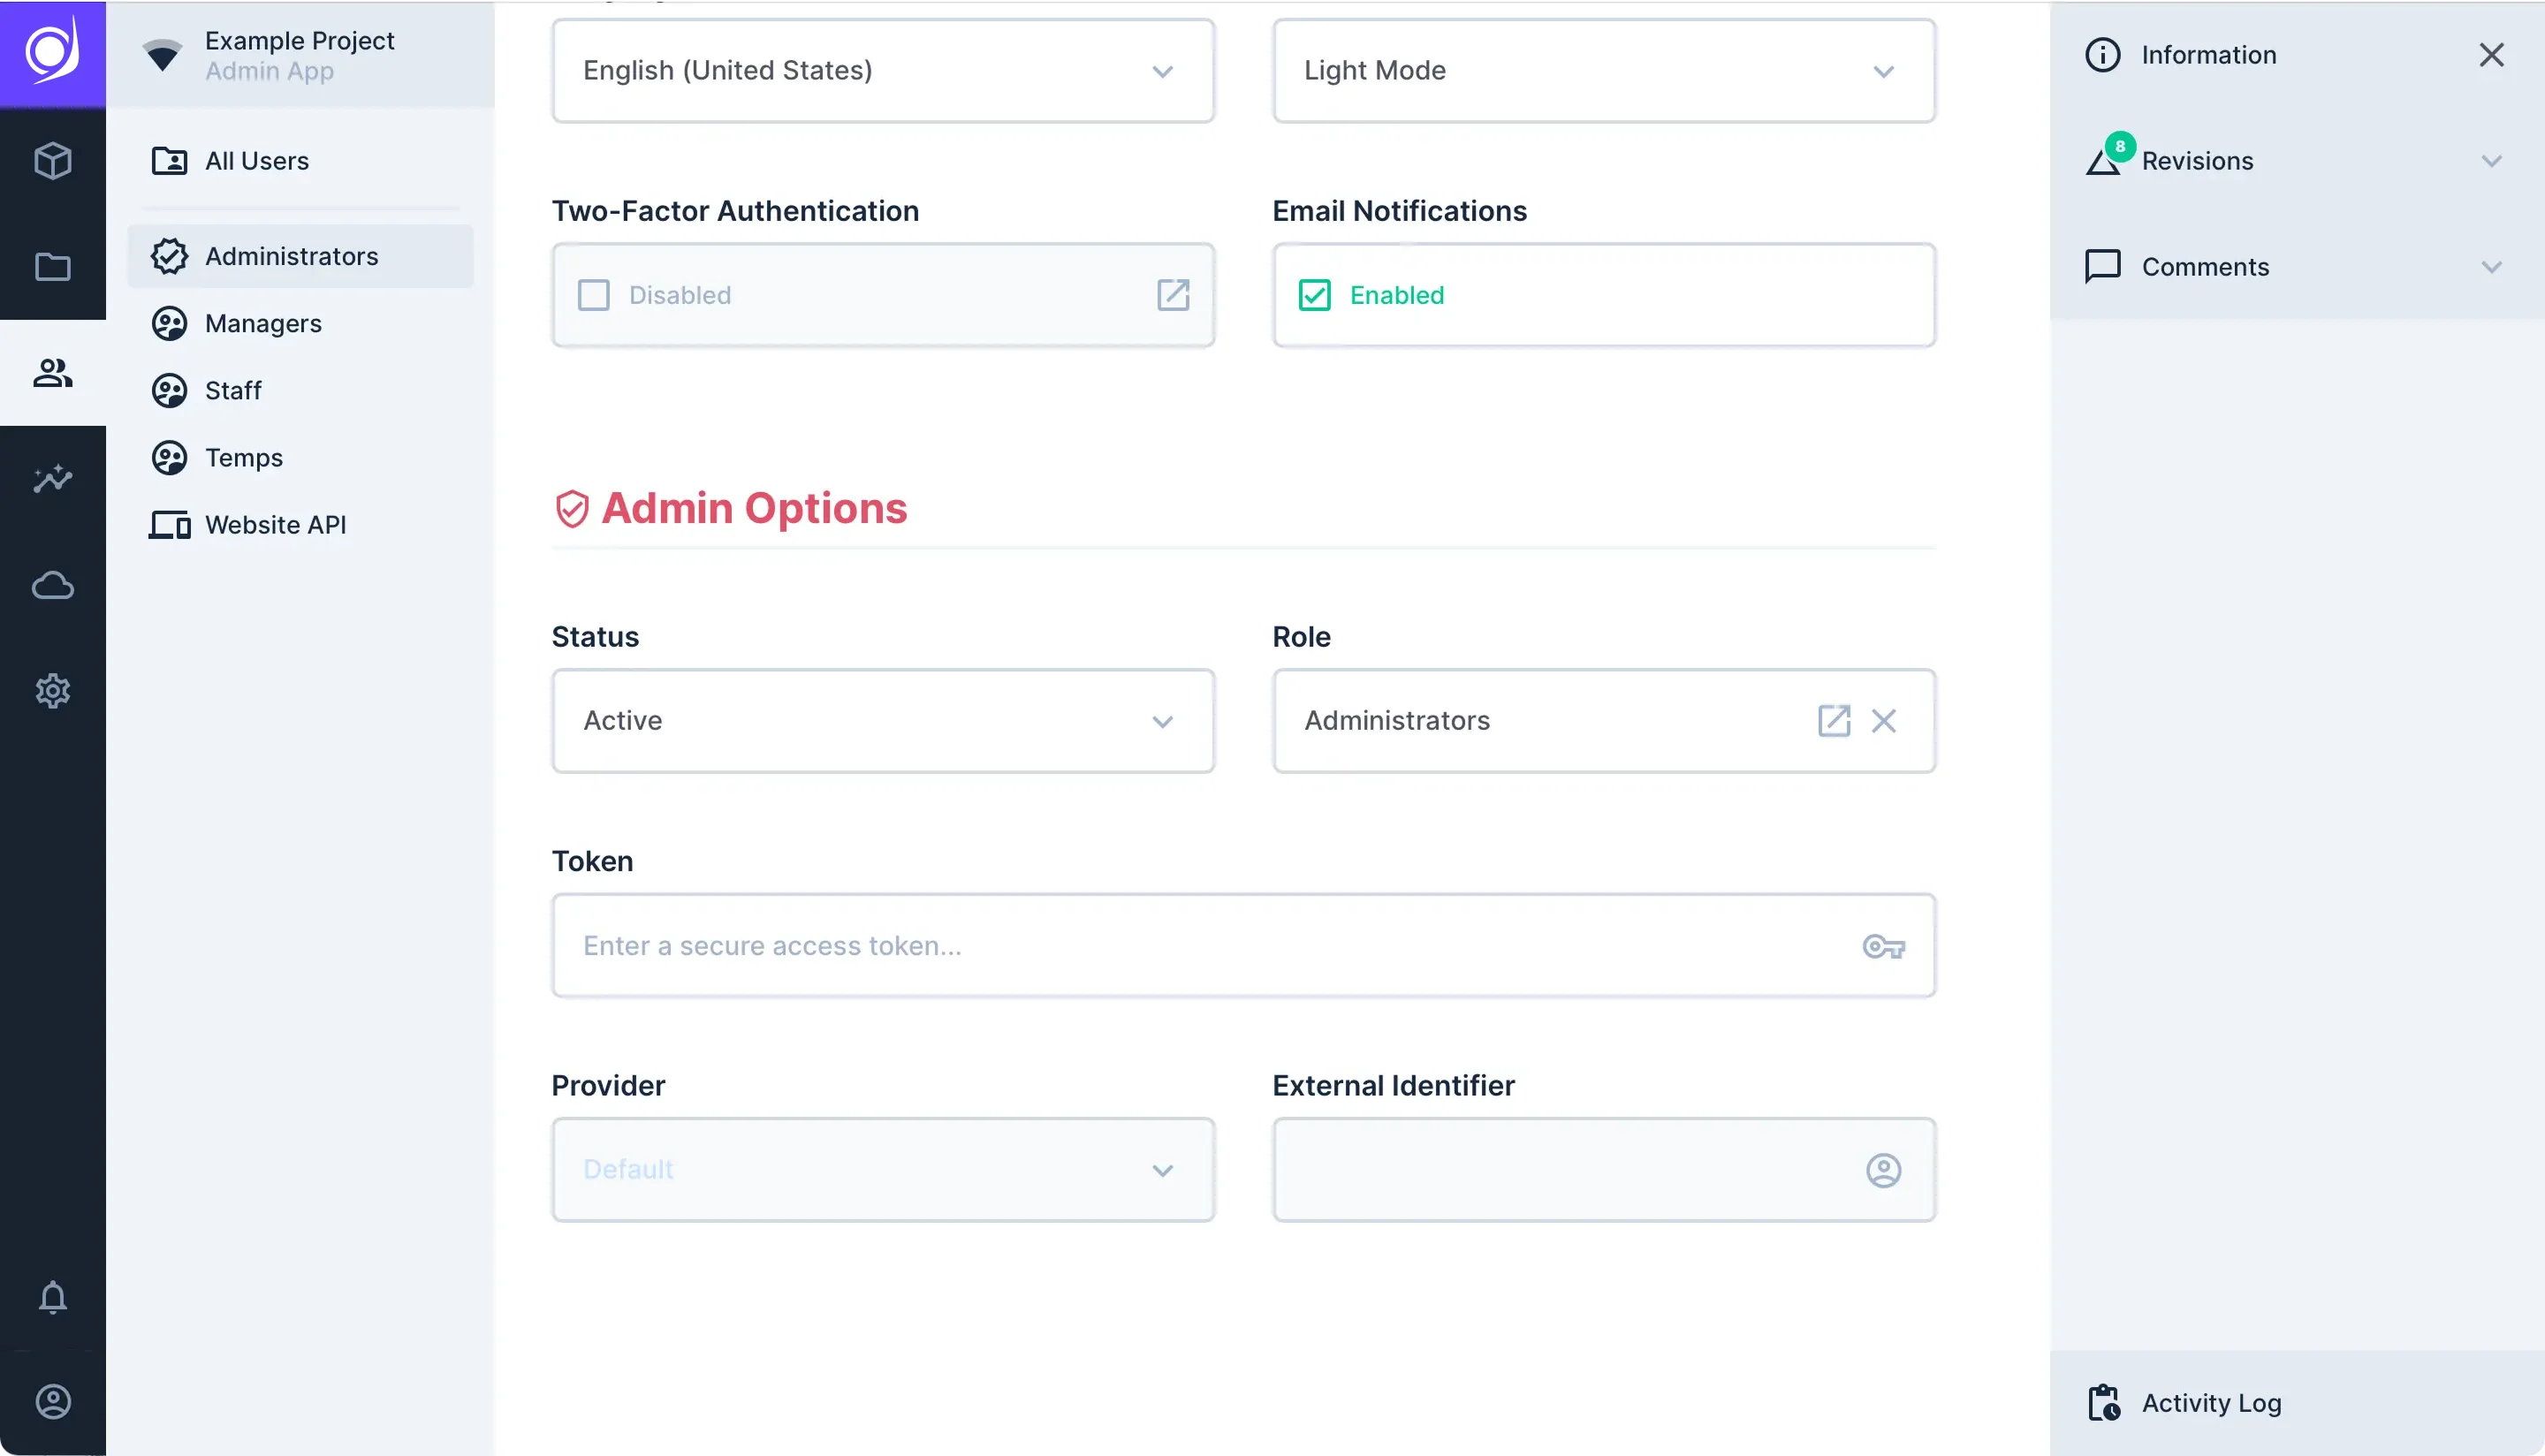2545x1456 pixels.
Task: Select the Website API section
Action: point(275,523)
